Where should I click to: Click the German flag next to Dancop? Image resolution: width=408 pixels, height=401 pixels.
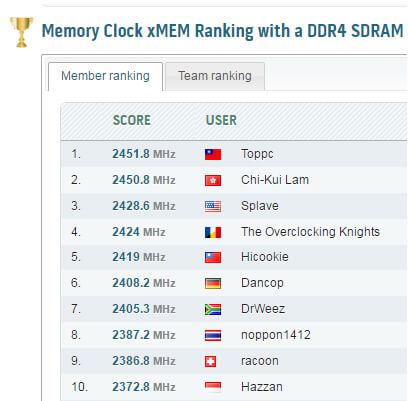coord(213,283)
